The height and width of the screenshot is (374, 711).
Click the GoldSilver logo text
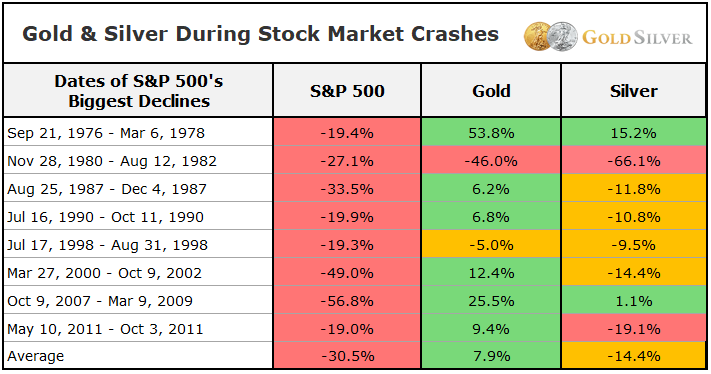click(637, 37)
